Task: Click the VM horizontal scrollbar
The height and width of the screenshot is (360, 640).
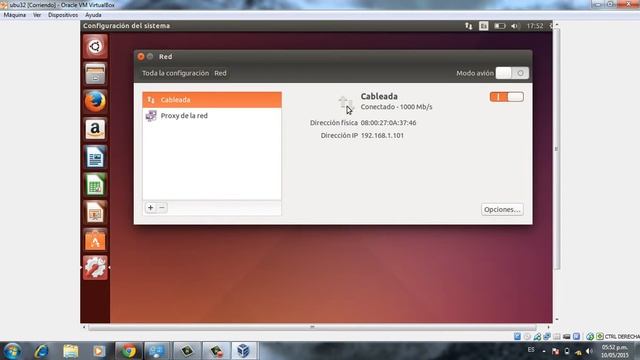Action: (312, 327)
